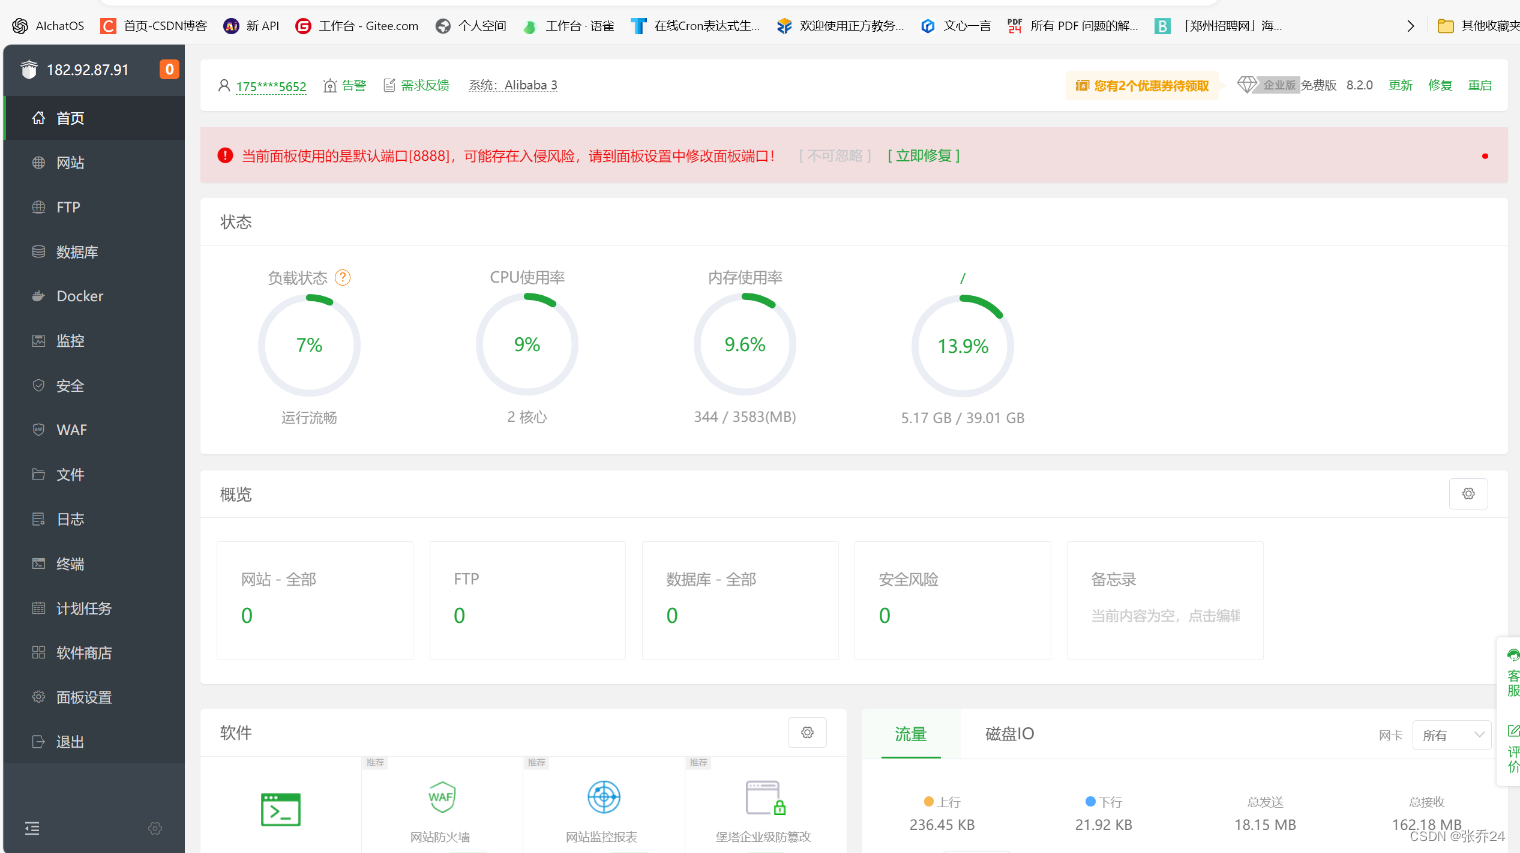This screenshot has height=853, width=1520.
Task: Expand the network card 所有 dropdown
Action: tap(1451, 735)
